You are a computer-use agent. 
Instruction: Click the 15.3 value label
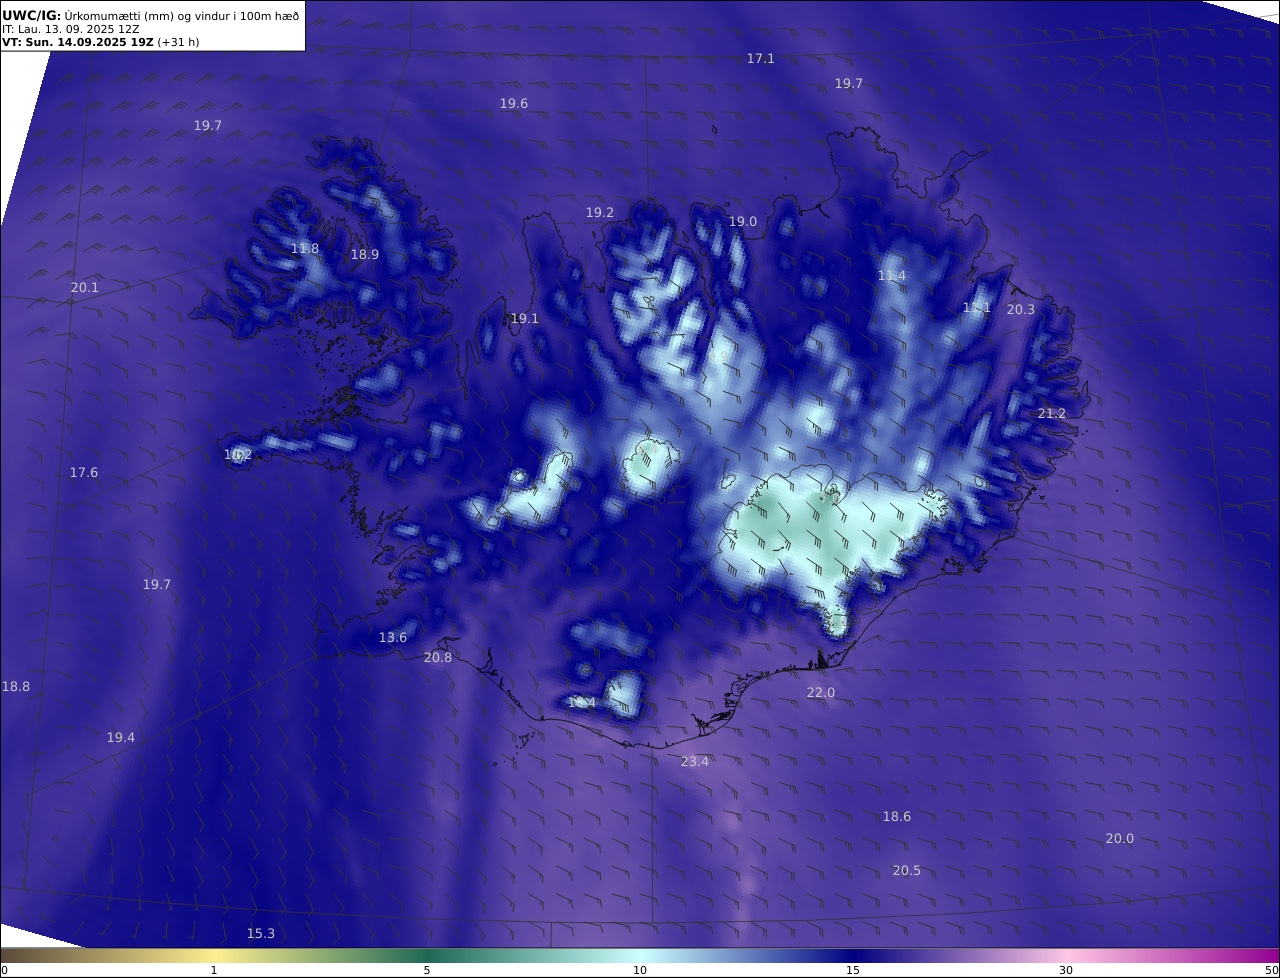pyautogui.click(x=261, y=934)
